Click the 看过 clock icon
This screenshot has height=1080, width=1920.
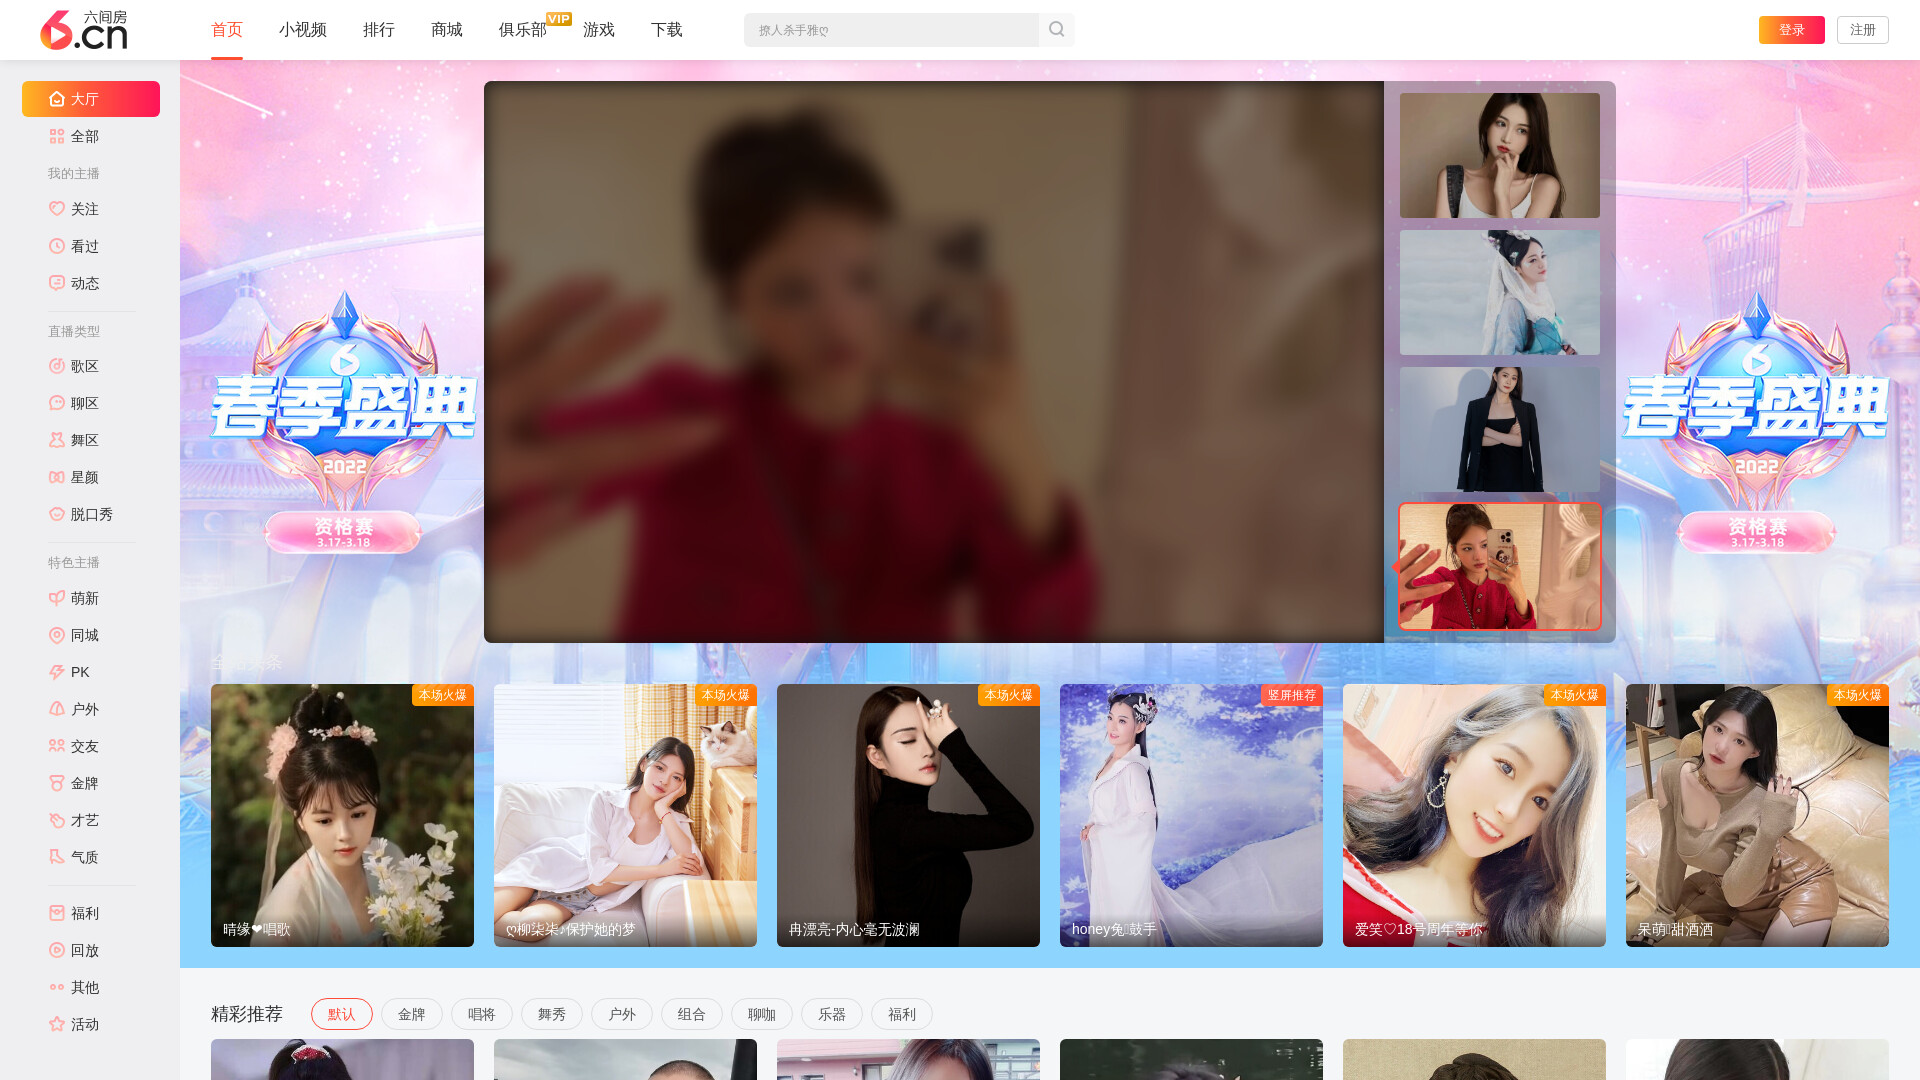(x=57, y=246)
